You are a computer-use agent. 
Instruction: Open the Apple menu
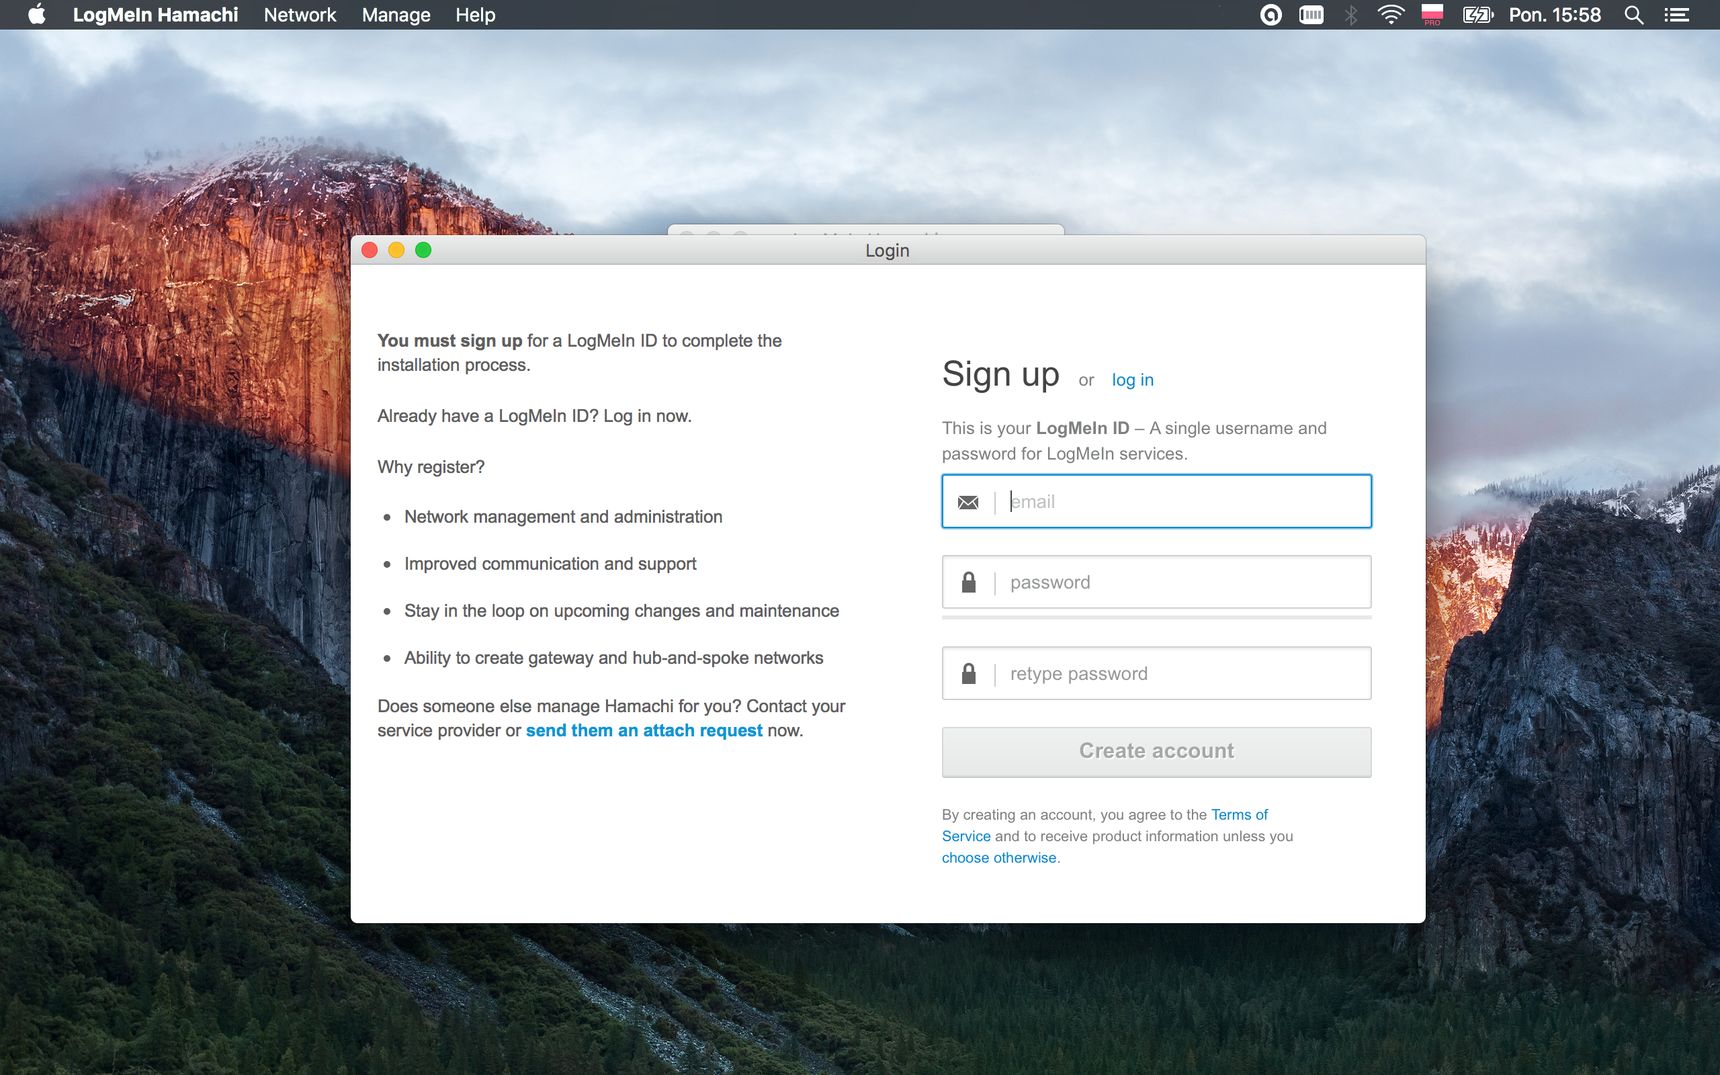click(x=37, y=15)
